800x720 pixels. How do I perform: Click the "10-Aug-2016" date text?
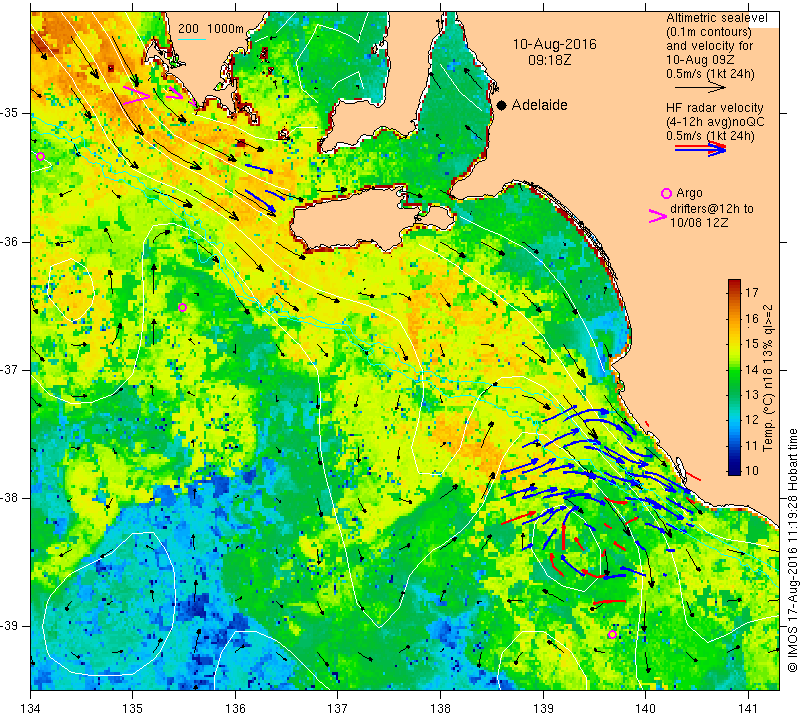[x=554, y=44]
